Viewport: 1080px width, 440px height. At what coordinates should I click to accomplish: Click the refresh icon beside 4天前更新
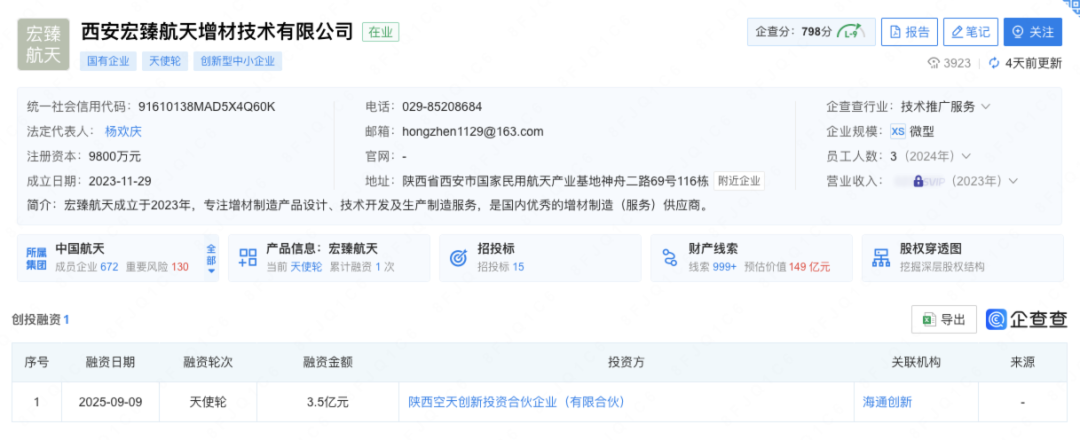point(994,63)
